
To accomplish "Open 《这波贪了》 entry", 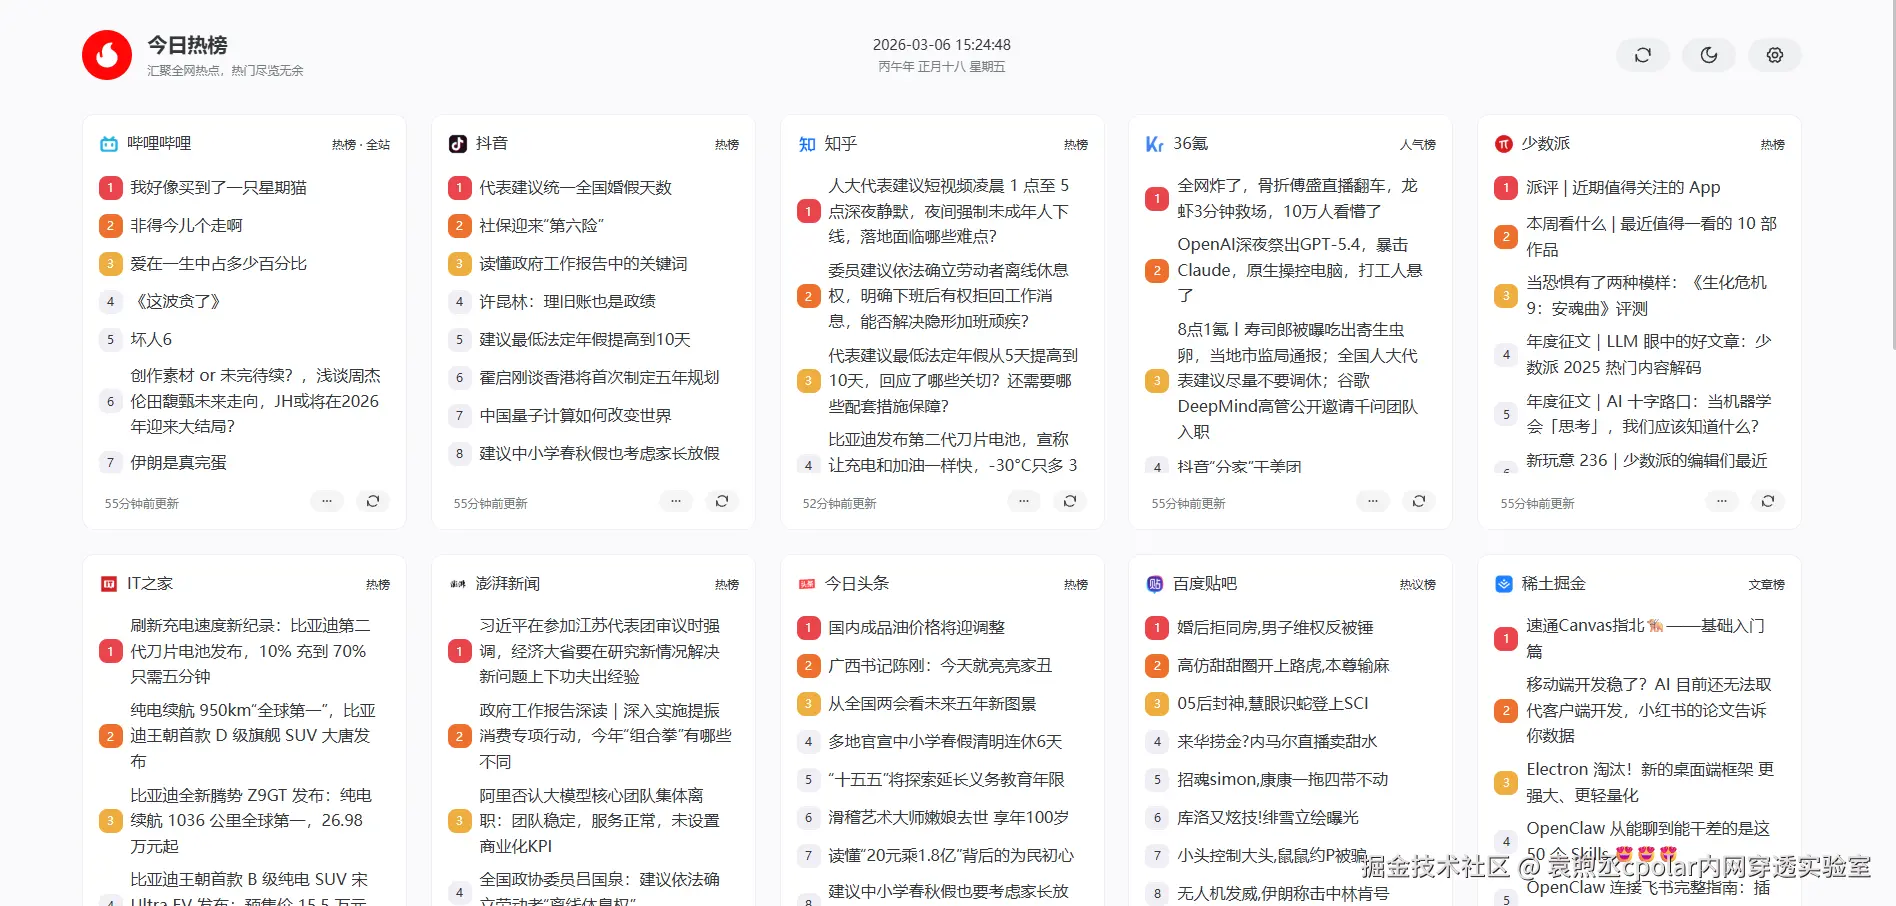I will pyautogui.click(x=176, y=302).
